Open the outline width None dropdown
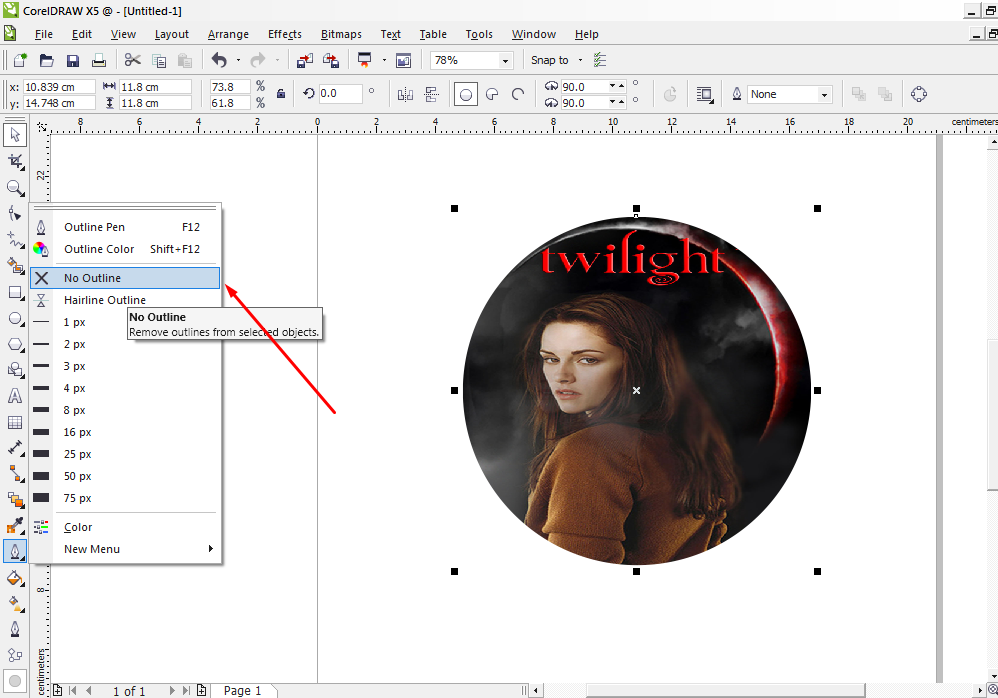The width and height of the screenshot is (998, 698). [824, 95]
